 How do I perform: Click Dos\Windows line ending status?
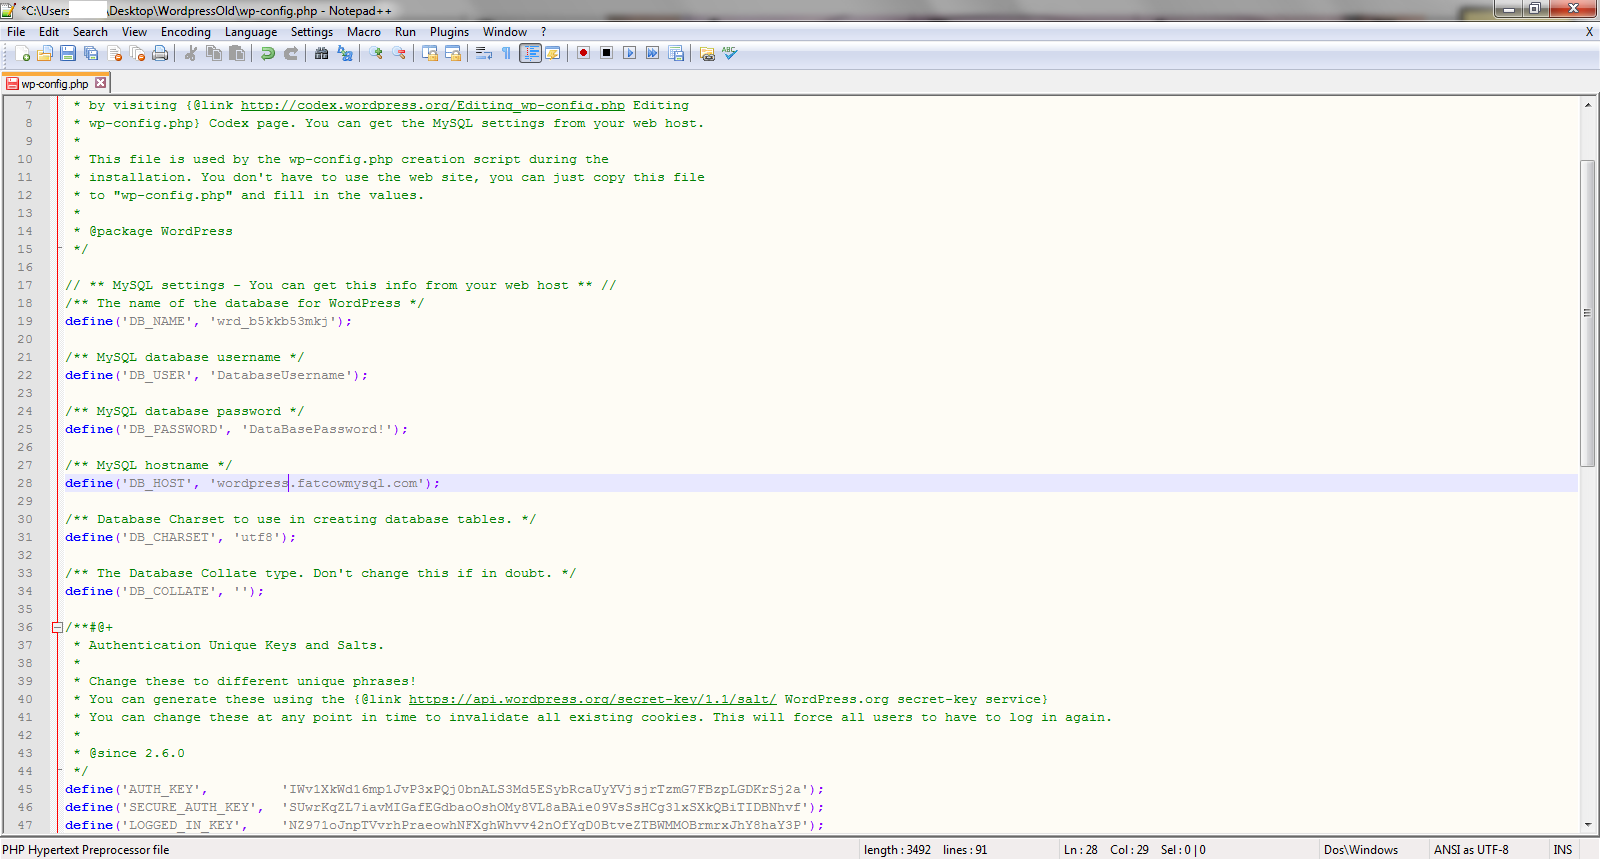(x=1361, y=850)
